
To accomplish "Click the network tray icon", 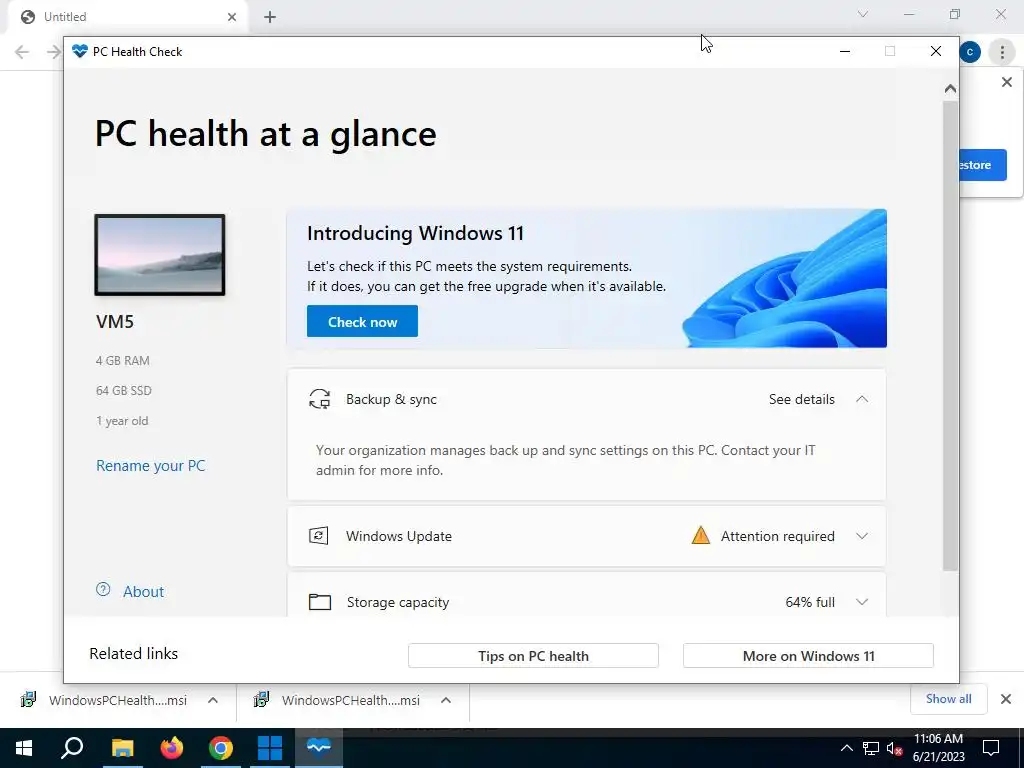I will tap(871, 748).
